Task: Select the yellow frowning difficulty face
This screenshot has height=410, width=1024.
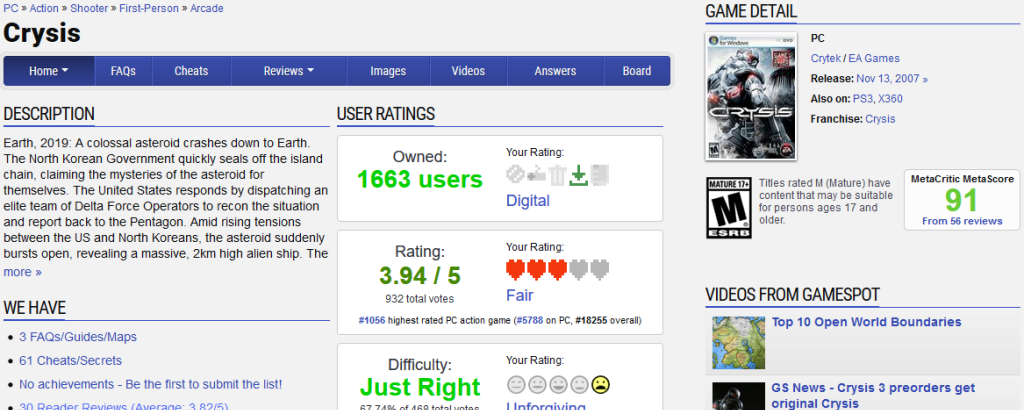Action: (600, 385)
